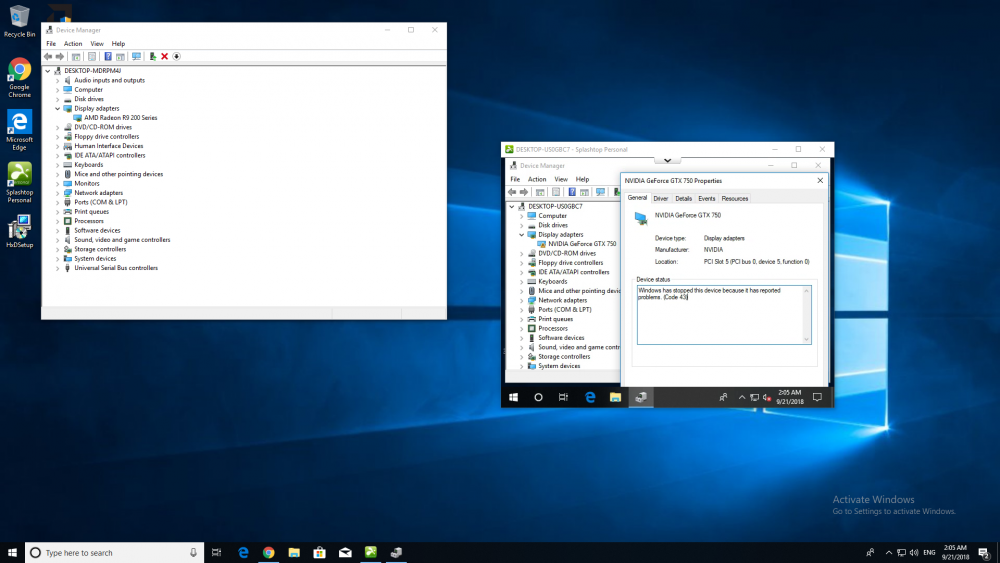The image size is (1000, 563).
Task: Click the red Uninstall device toolbar icon
Action: coord(165,57)
